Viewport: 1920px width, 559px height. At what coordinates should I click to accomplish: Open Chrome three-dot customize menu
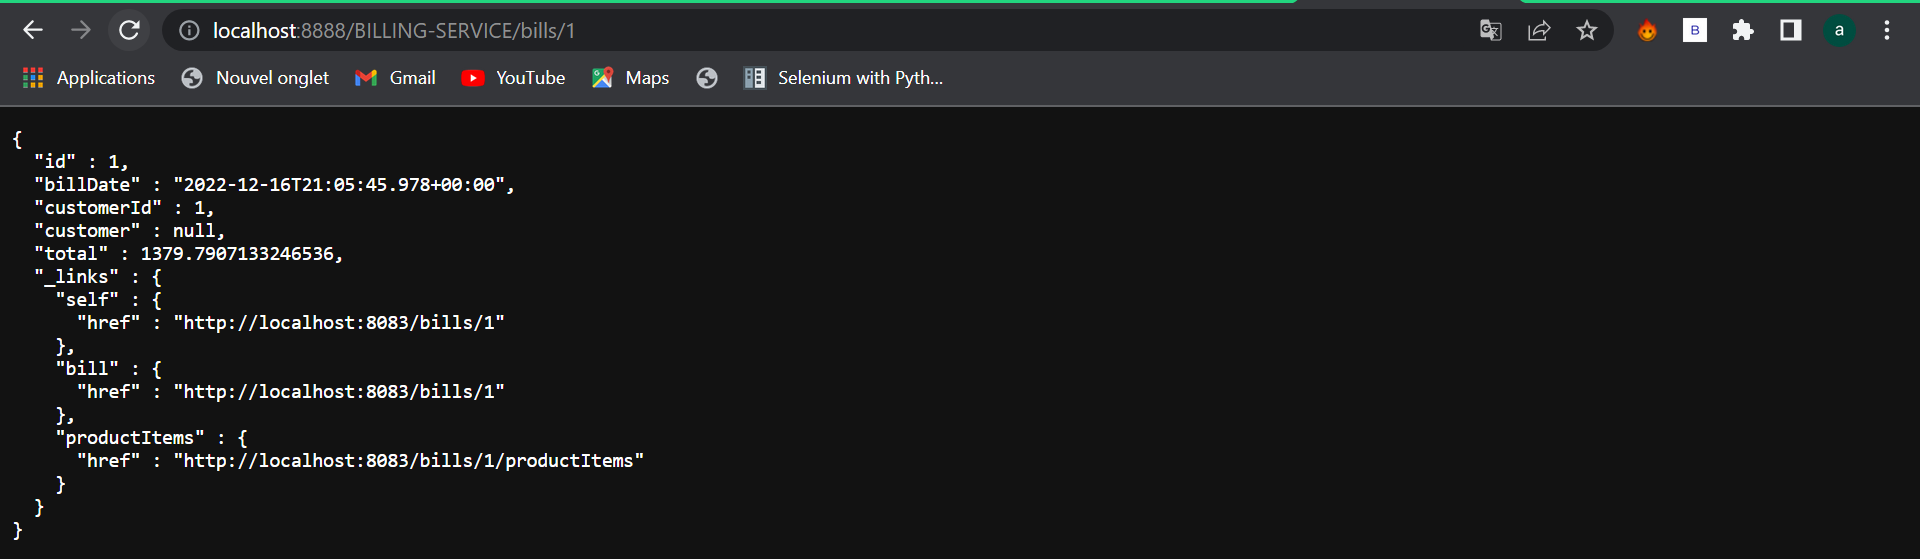click(1887, 31)
